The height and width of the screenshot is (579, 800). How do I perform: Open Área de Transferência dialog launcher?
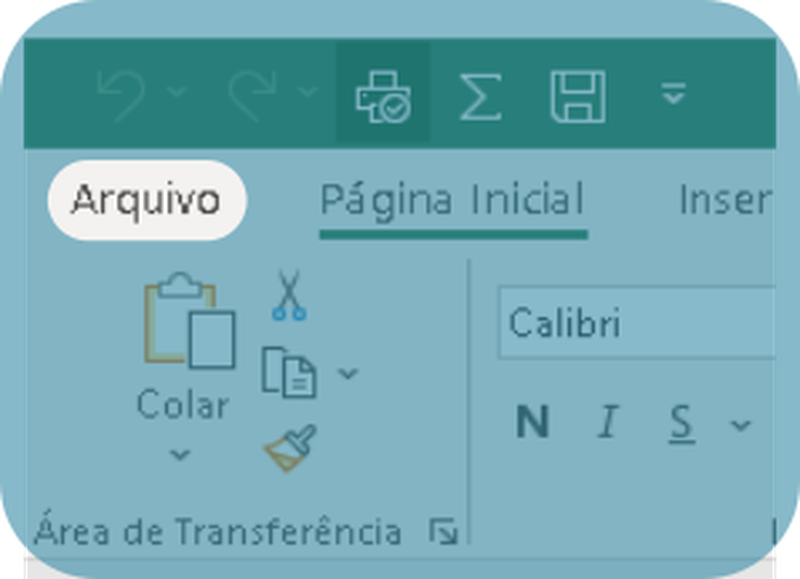(443, 531)
